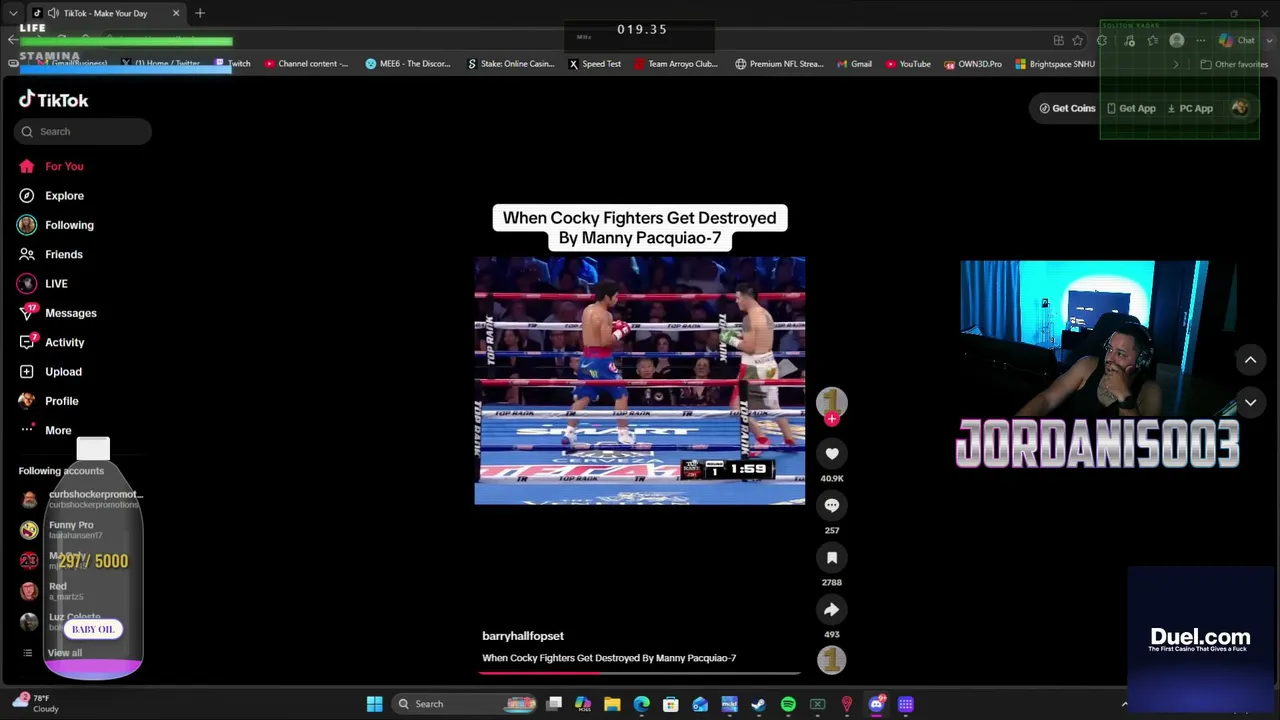Click the TikTok logo
This screenshot has height=720, width=1280.
click(54, 100)
